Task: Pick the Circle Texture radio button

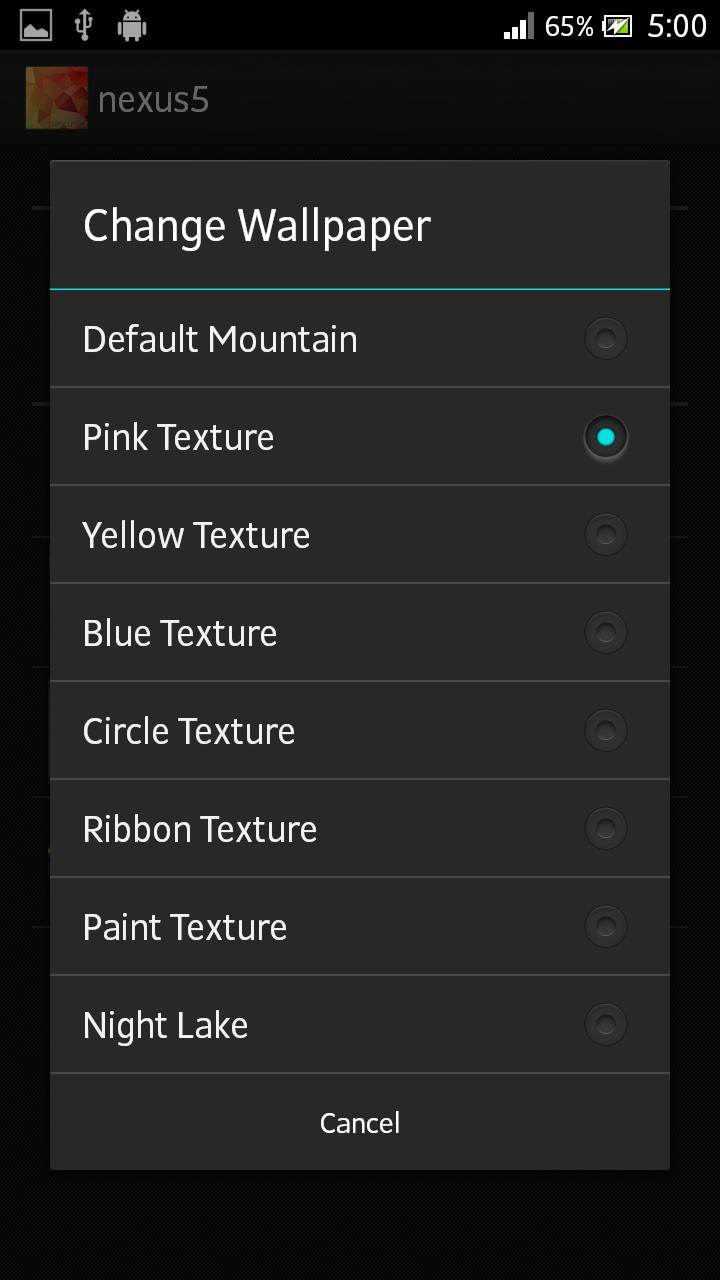Action: (x=605, y=731)
